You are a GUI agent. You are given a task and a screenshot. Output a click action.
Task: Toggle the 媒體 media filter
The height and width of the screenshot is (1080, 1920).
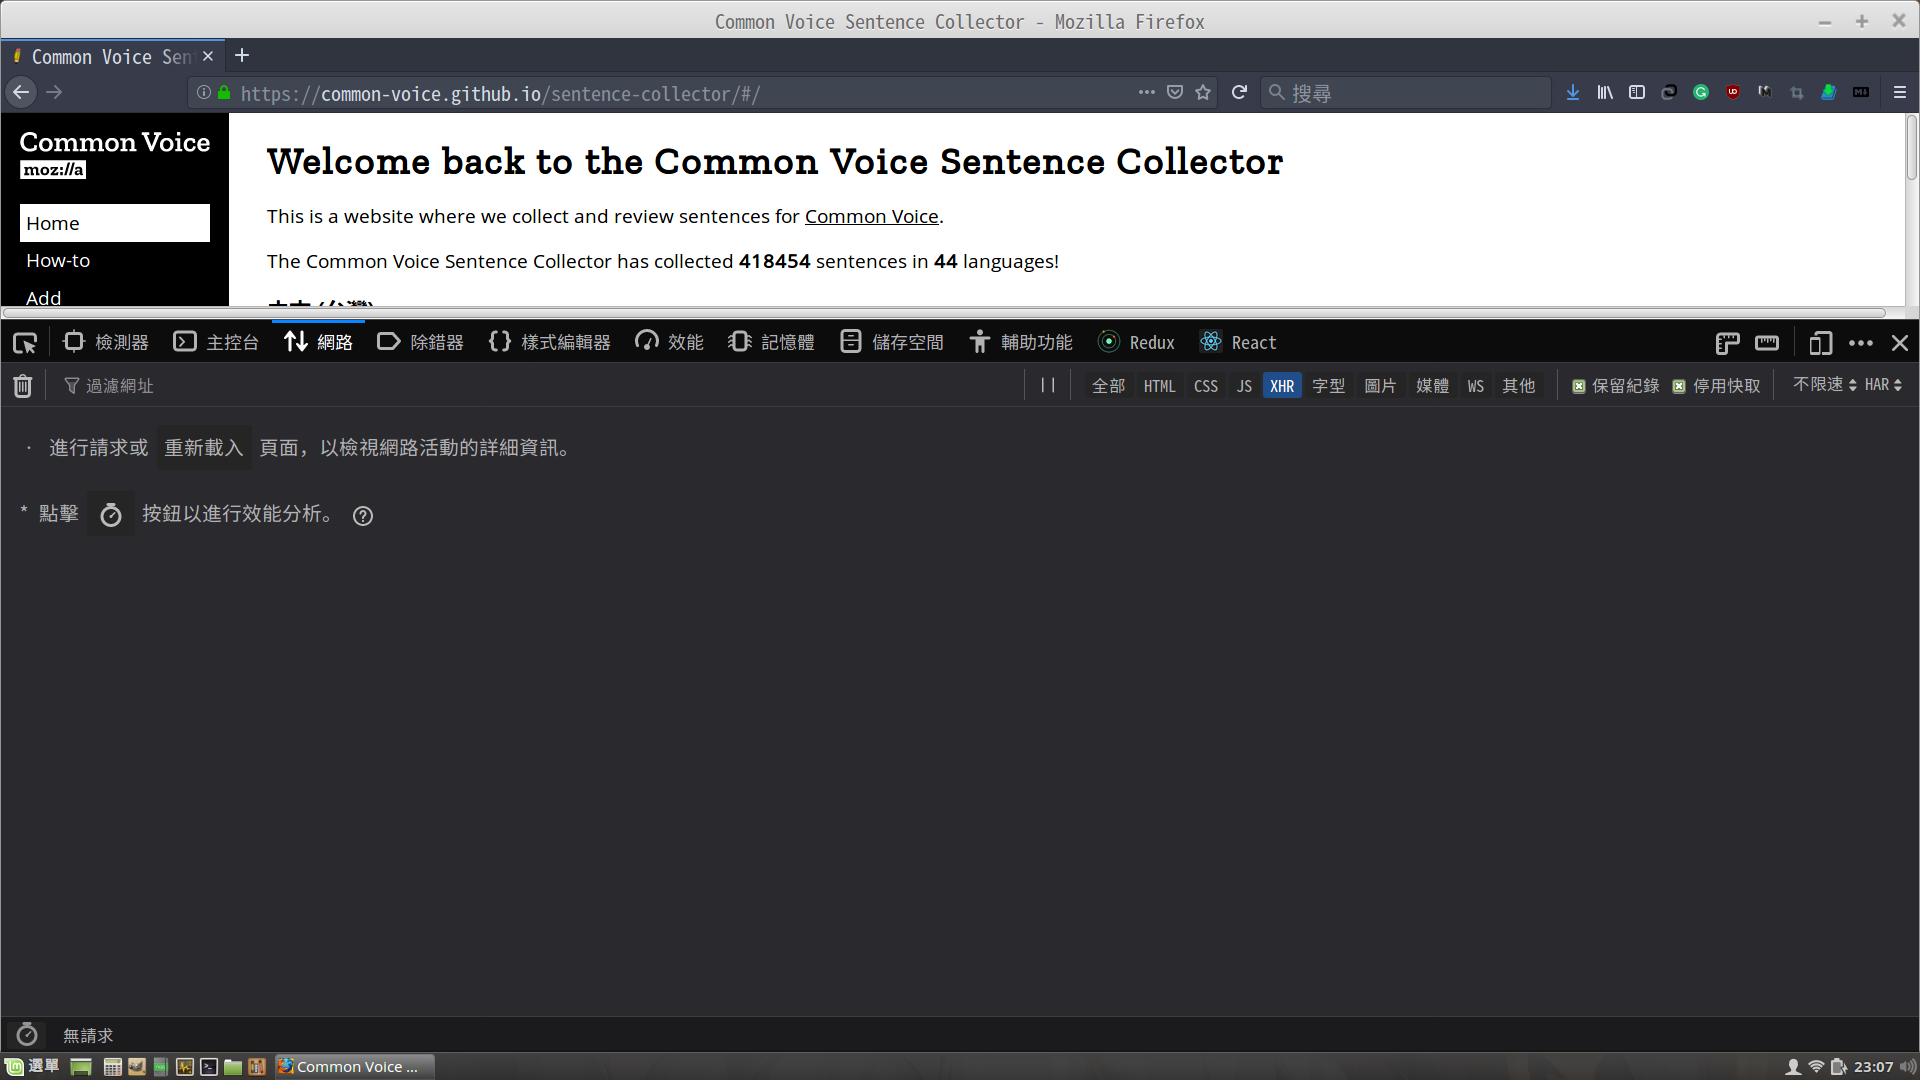point(1432,386)
